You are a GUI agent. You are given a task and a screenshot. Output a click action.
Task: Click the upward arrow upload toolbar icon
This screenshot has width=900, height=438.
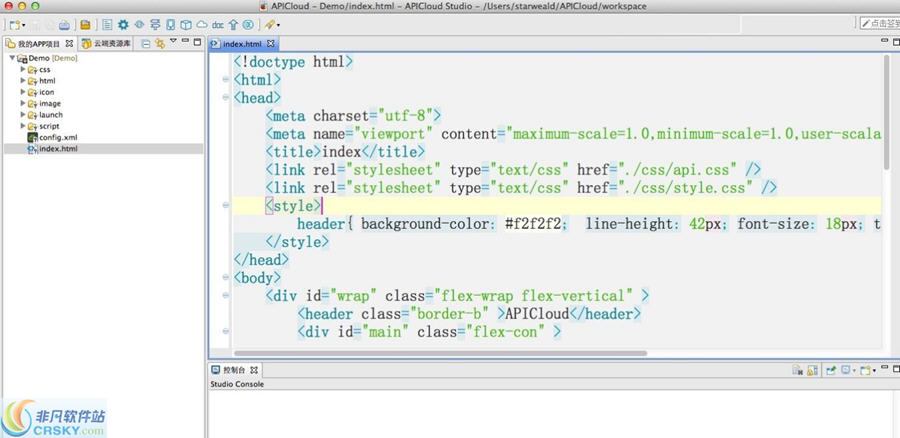pos(233,25)
